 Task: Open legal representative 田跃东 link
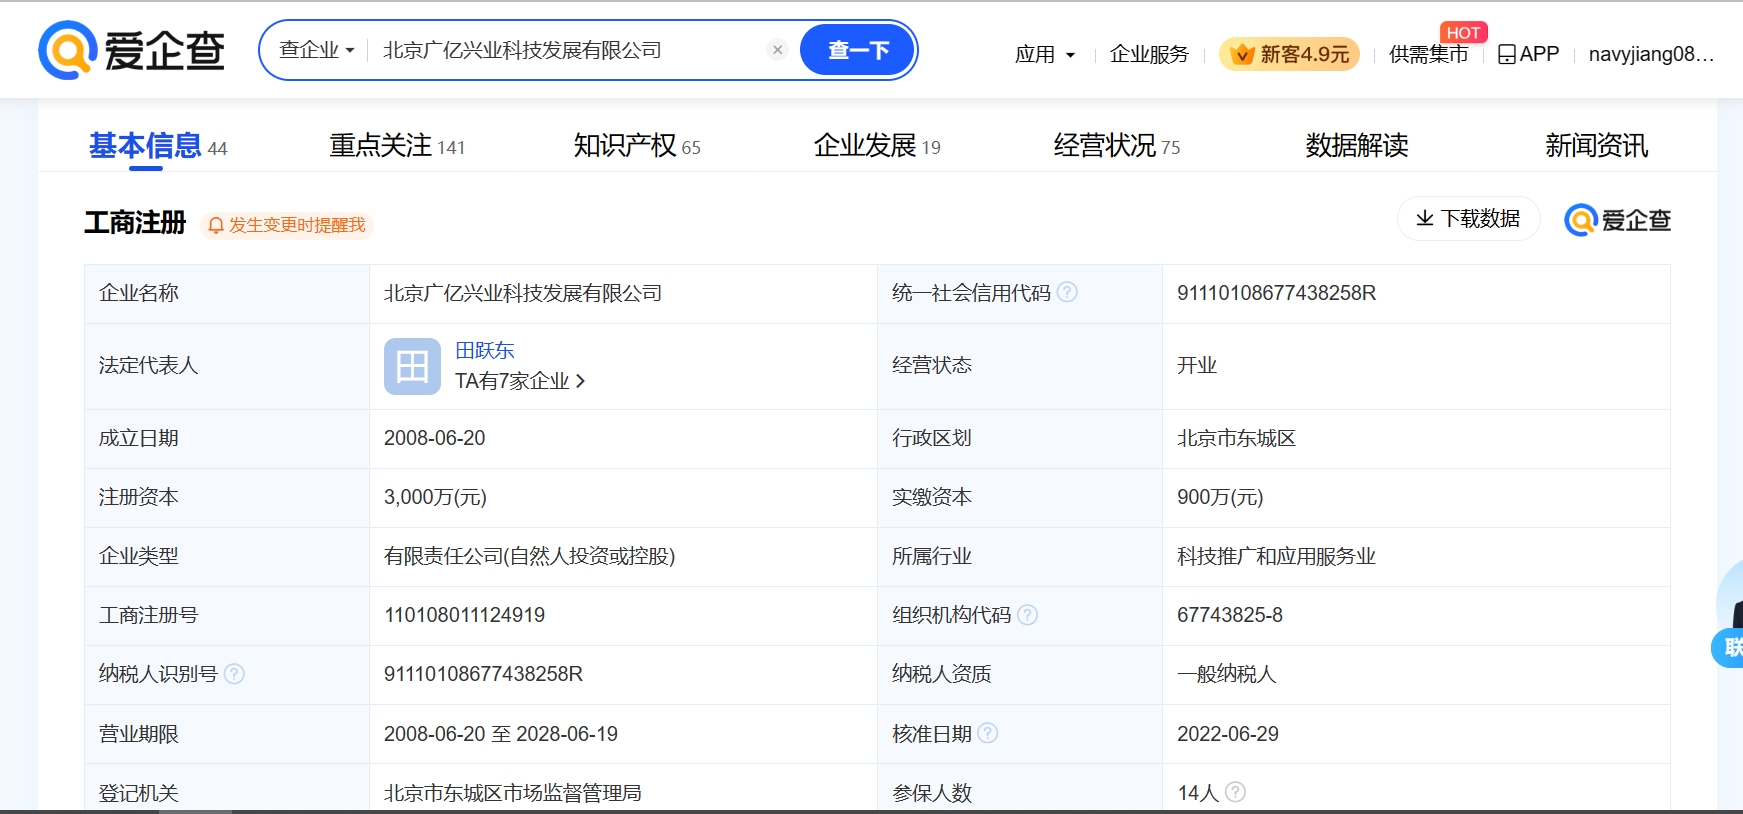click(x=484, y=350)
